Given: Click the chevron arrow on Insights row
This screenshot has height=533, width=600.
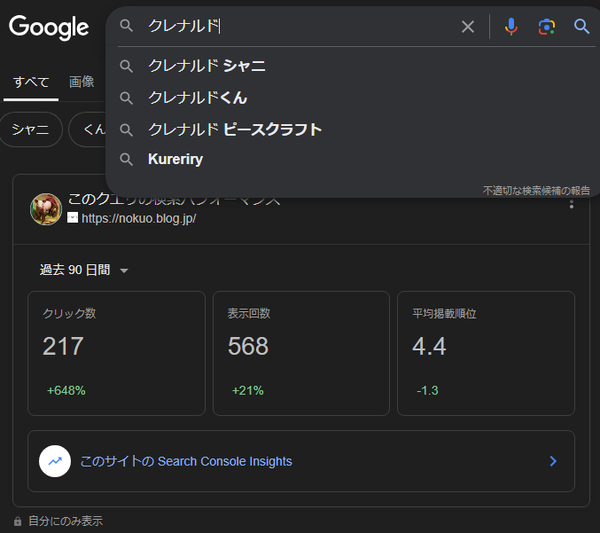Looking at the screenshot, I should click(x=553, y=461).
